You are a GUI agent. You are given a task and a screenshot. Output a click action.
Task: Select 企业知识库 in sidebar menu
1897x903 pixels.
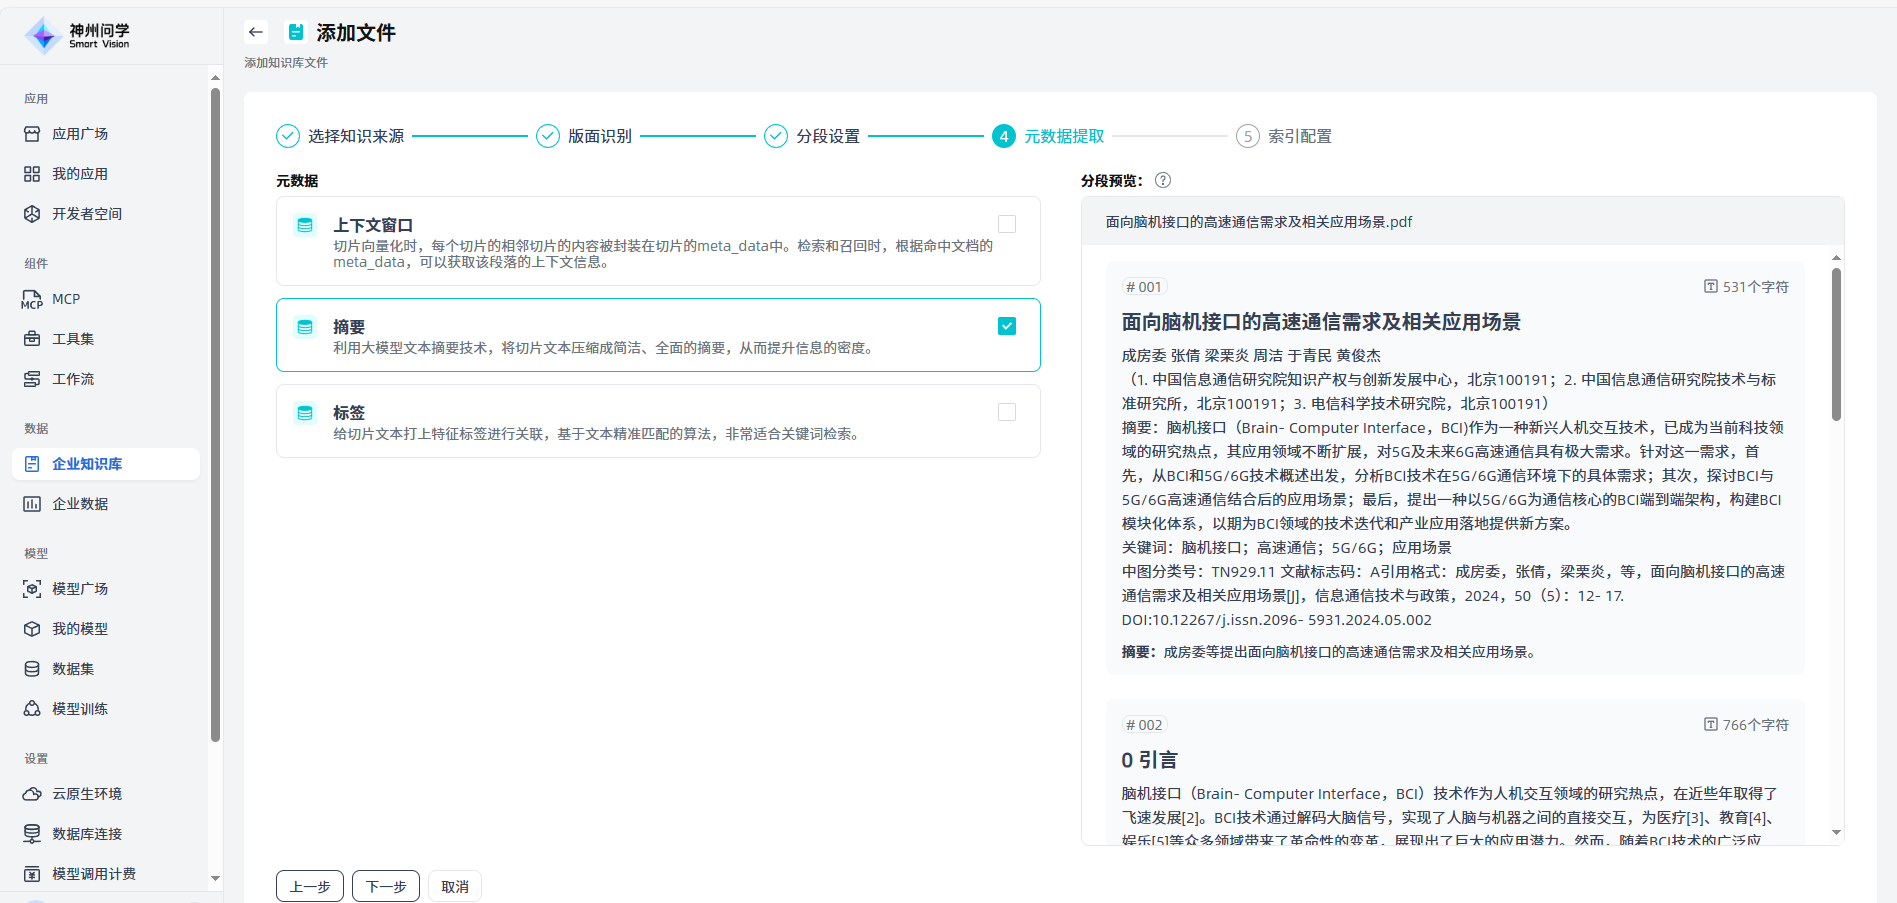87,464
